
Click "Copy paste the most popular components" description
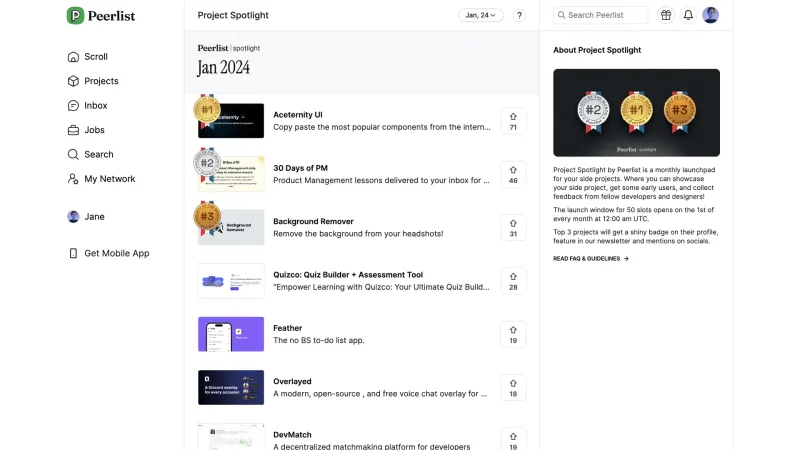coord(382,127)
